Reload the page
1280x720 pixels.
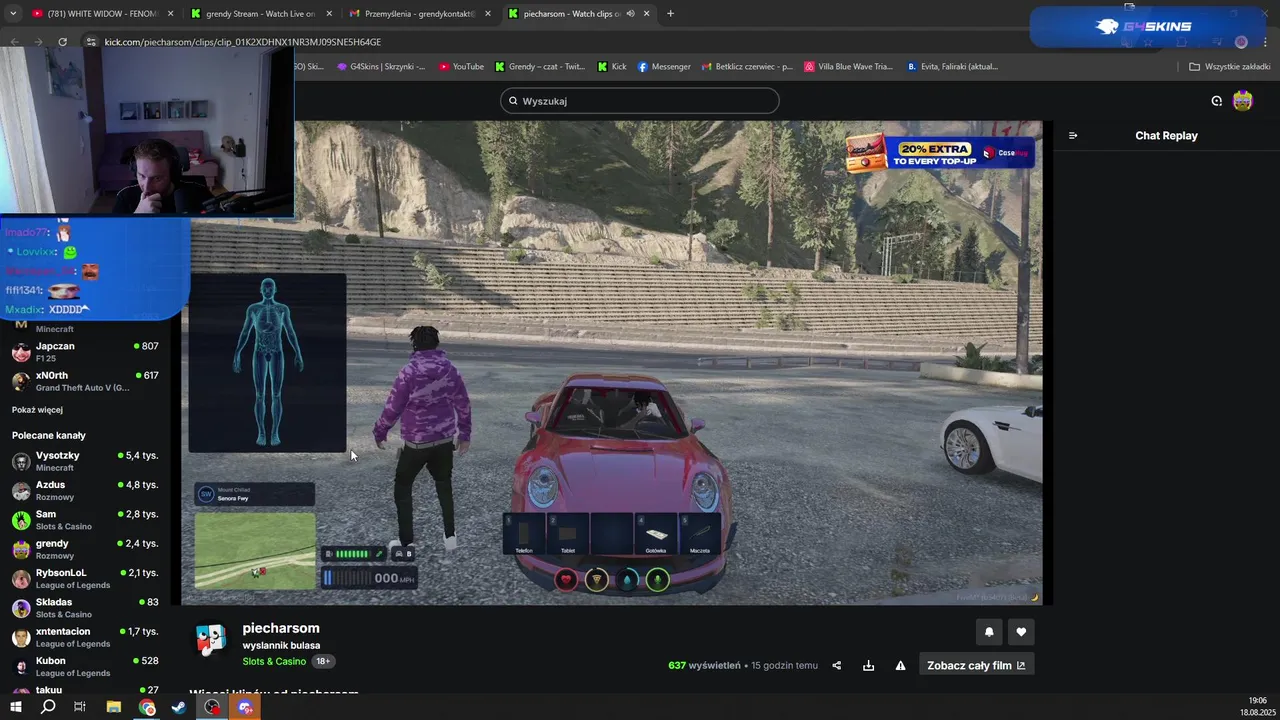coord(62,42)
